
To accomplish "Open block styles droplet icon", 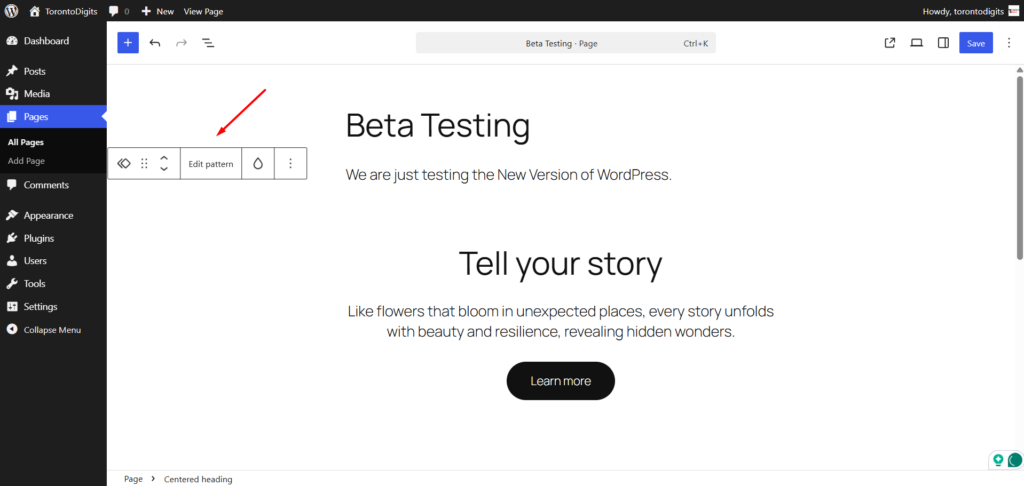I will [258, 163].
